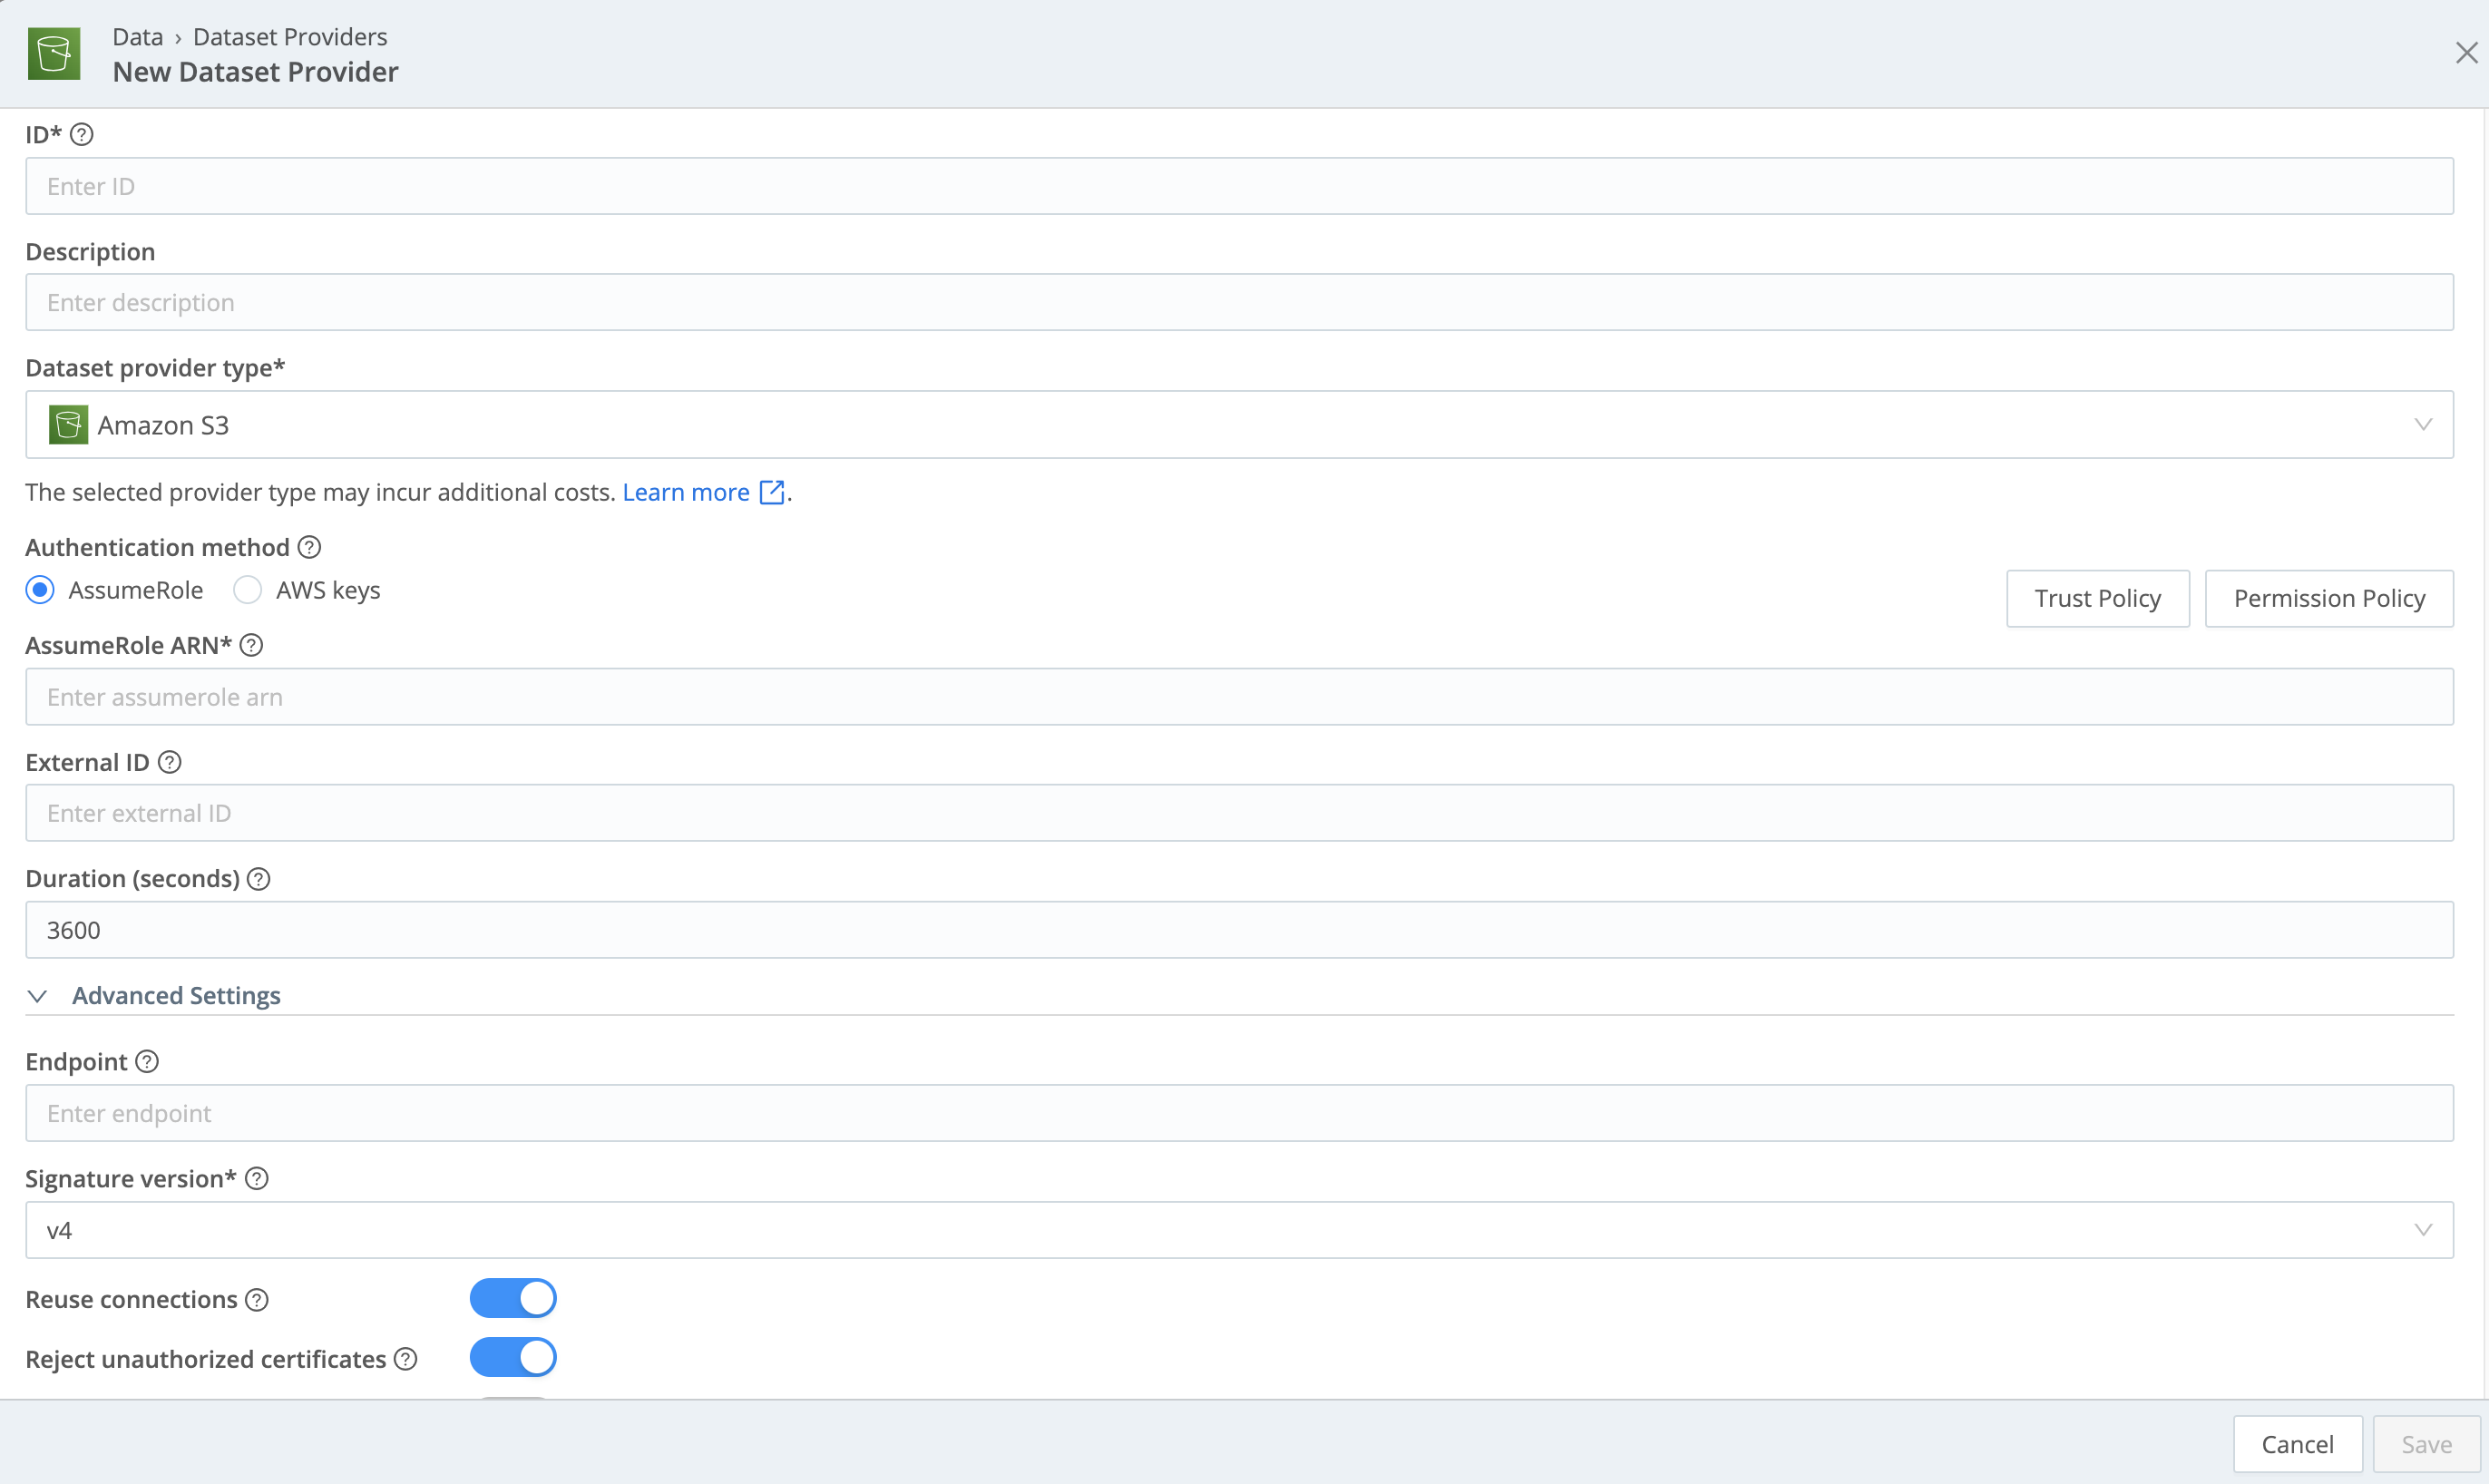Open the Dataset provider type dropdown

[x=2424, y=424]
